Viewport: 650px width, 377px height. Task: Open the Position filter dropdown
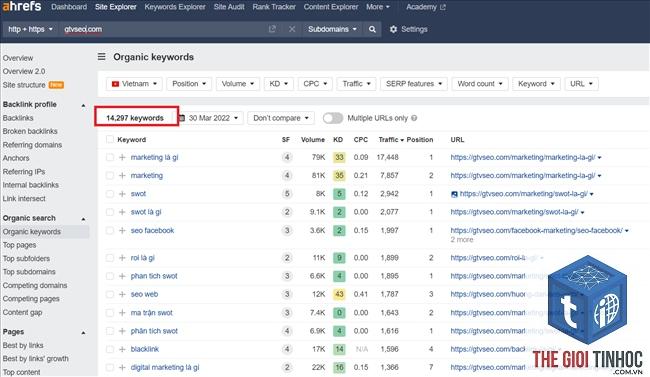pyautogui.click(x=189, y=84)
